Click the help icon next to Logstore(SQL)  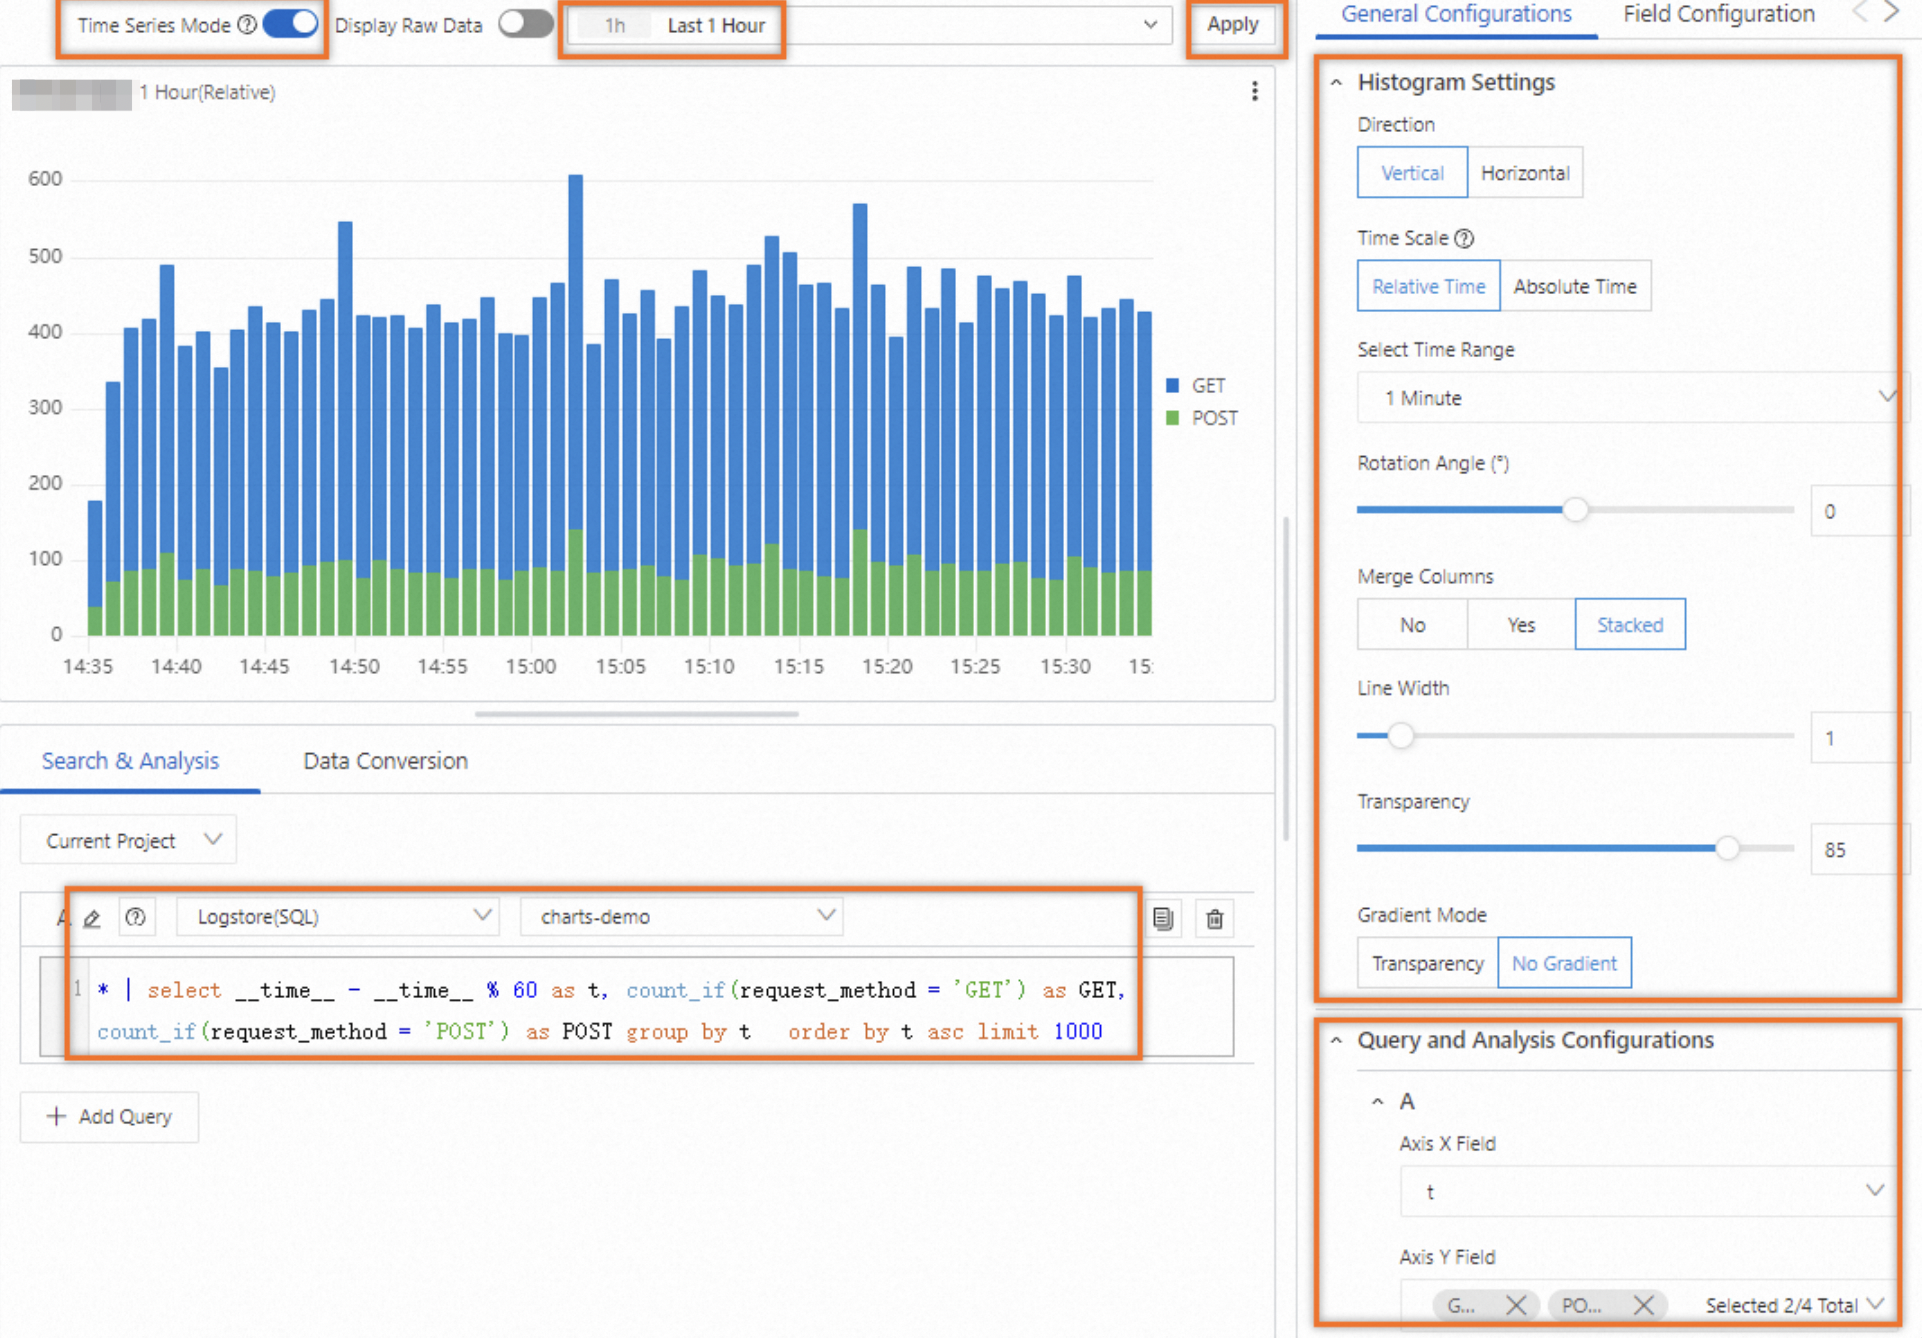coord(136,917)
